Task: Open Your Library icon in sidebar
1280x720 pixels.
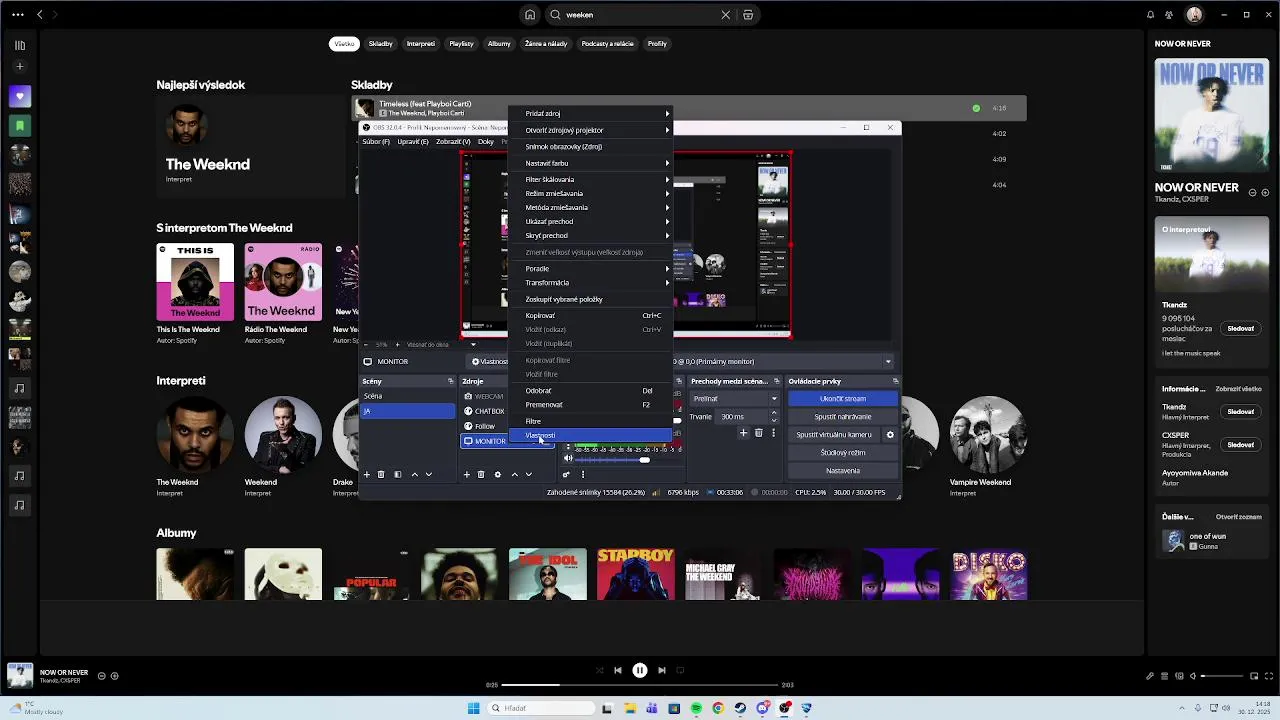Action: [x=19, y=45]
